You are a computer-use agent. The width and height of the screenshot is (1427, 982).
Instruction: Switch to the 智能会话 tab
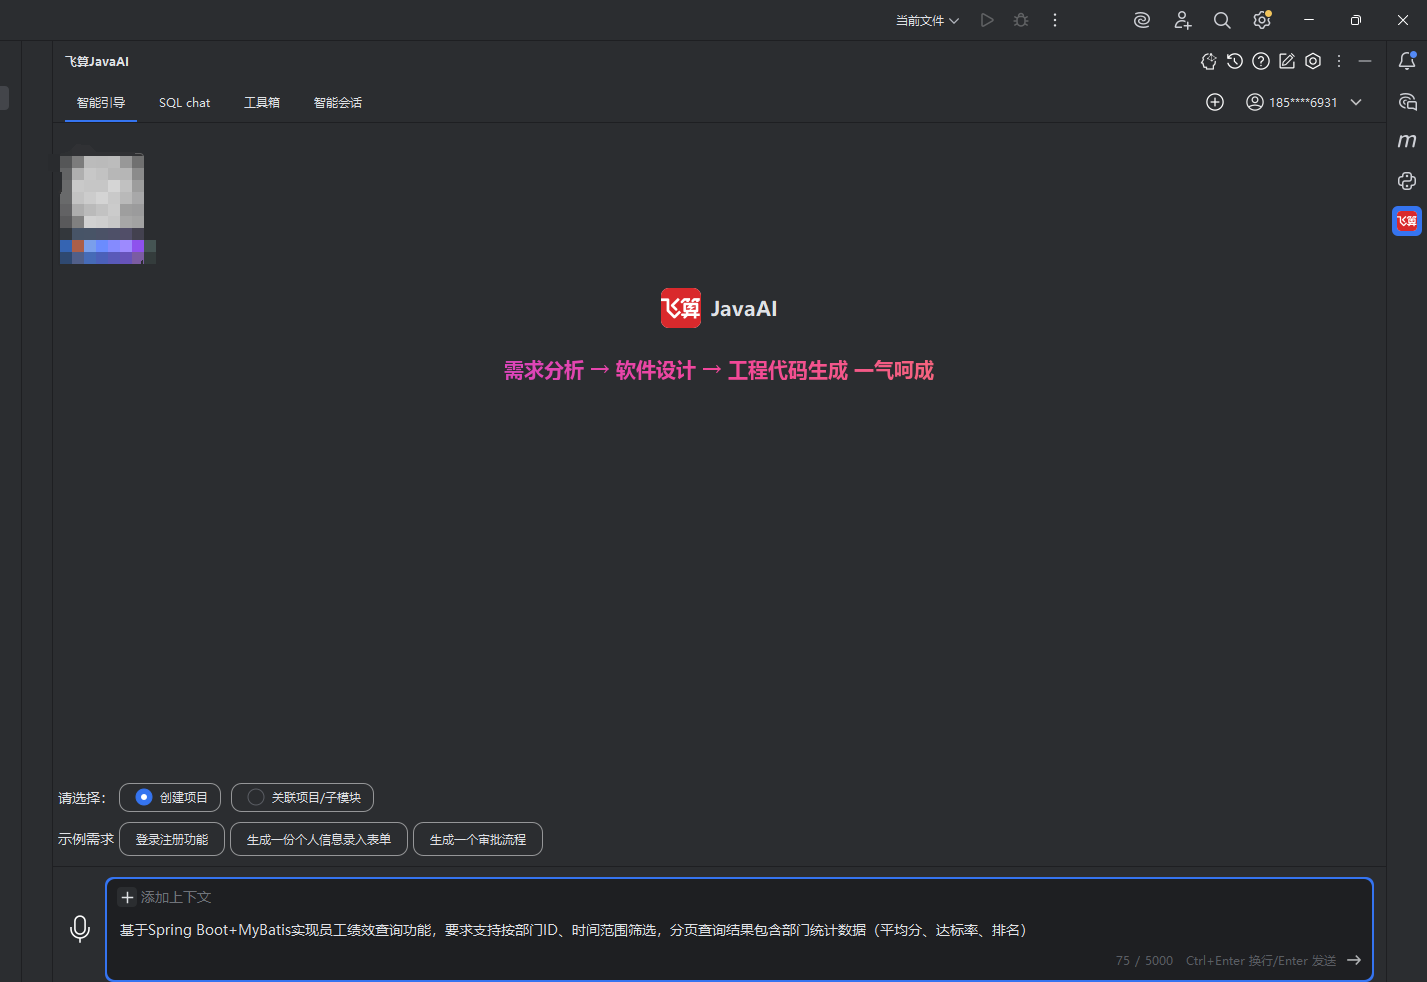coord(338,102)
